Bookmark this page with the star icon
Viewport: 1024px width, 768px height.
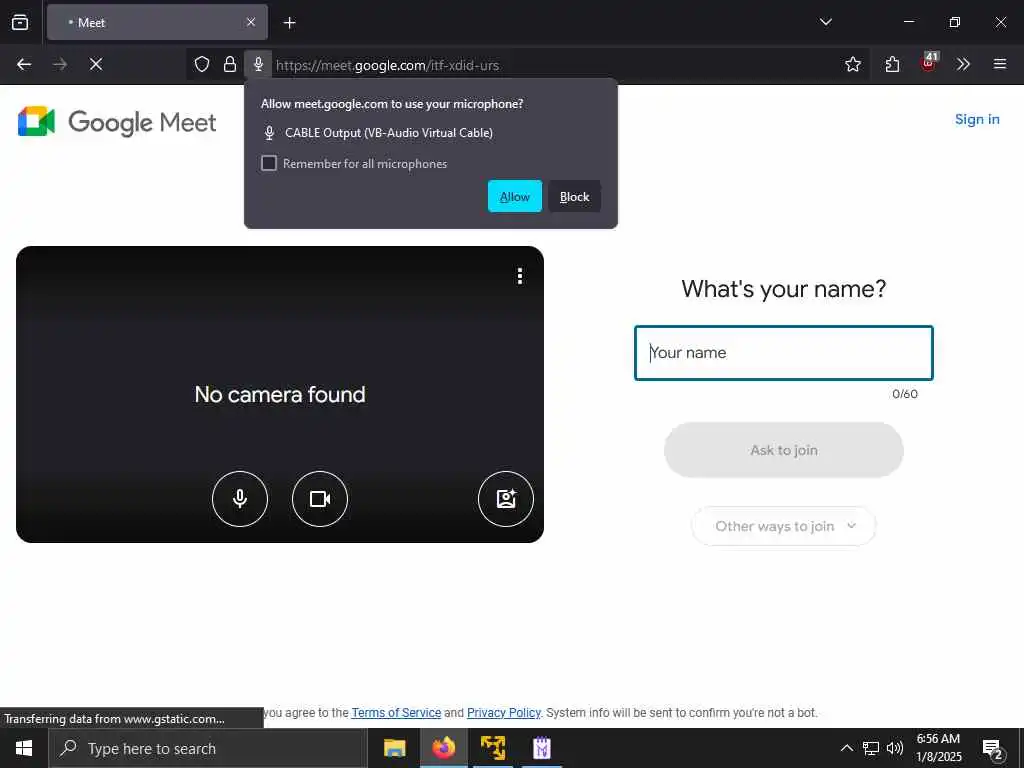click(x=853, y=64)
